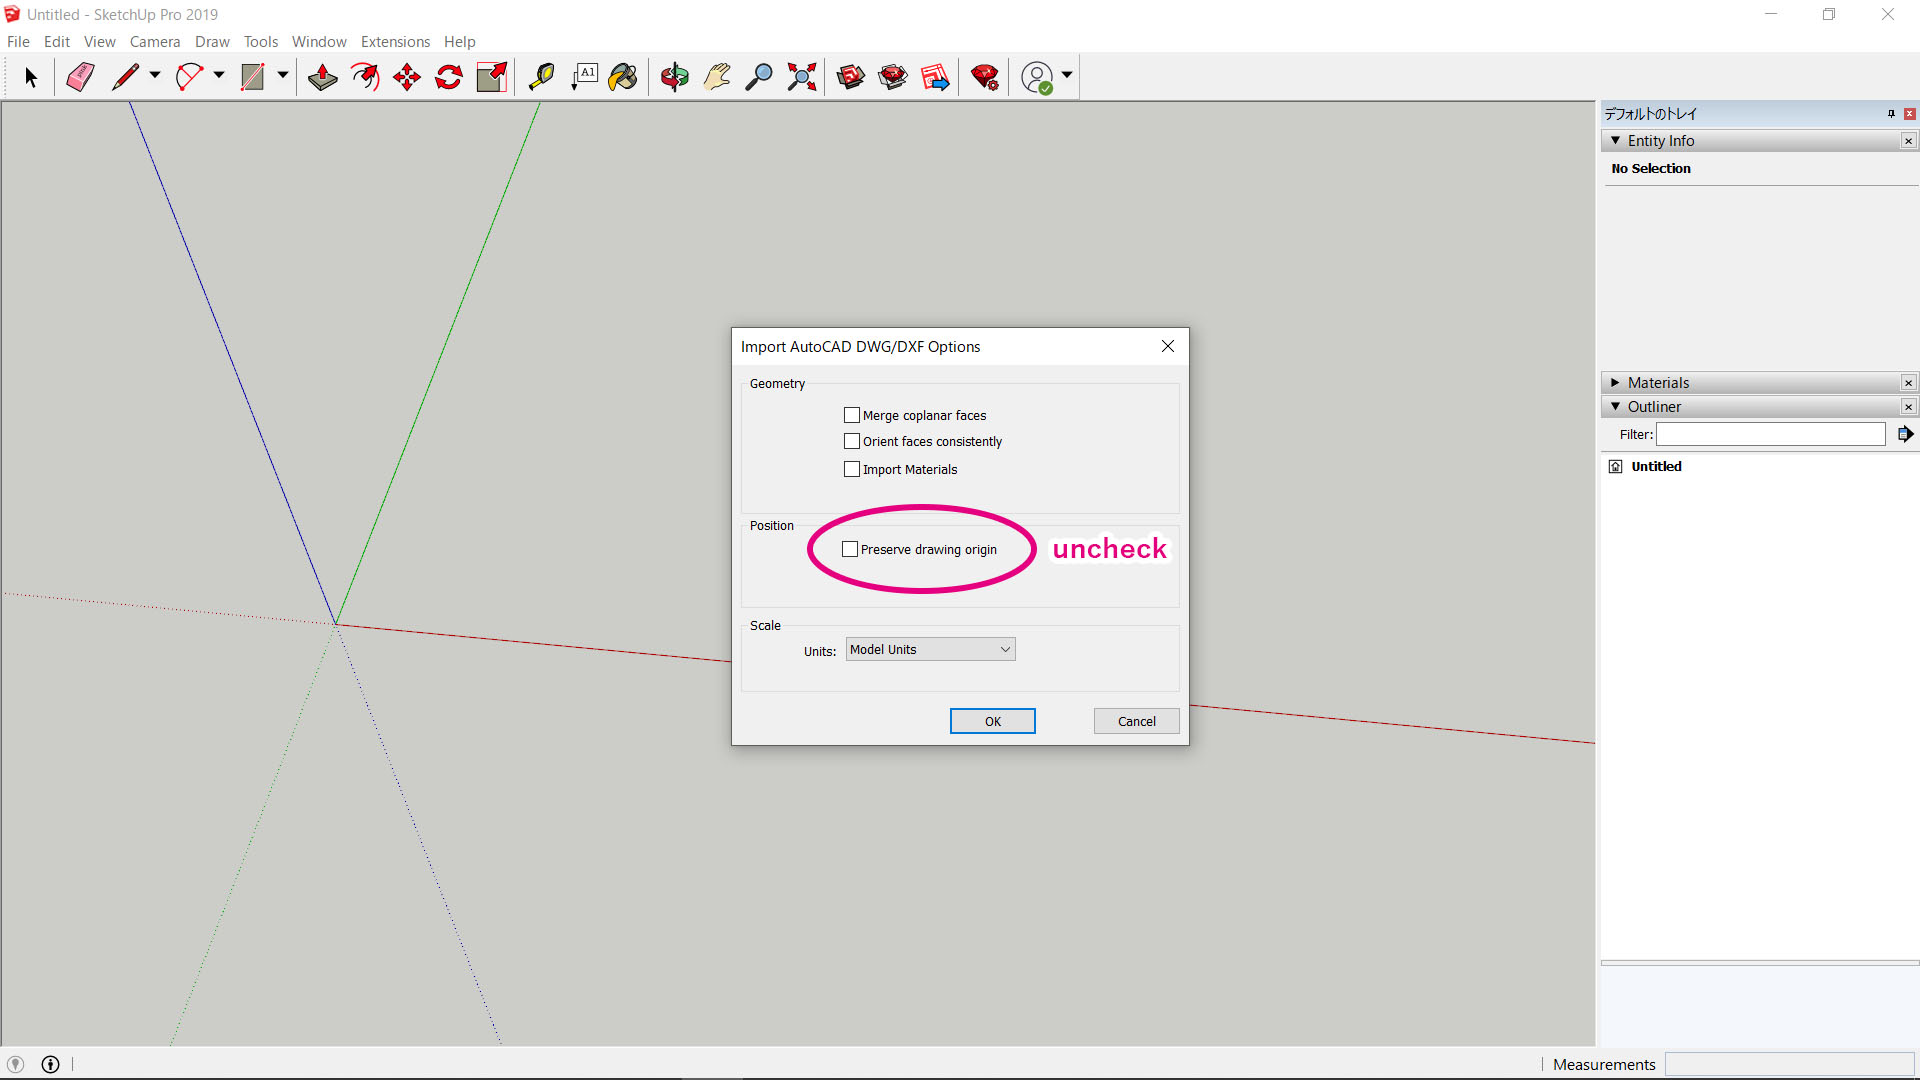1920x1080 pixels.
Task: Toggle Preserve drawing origin checkbox
Action: 850,549
